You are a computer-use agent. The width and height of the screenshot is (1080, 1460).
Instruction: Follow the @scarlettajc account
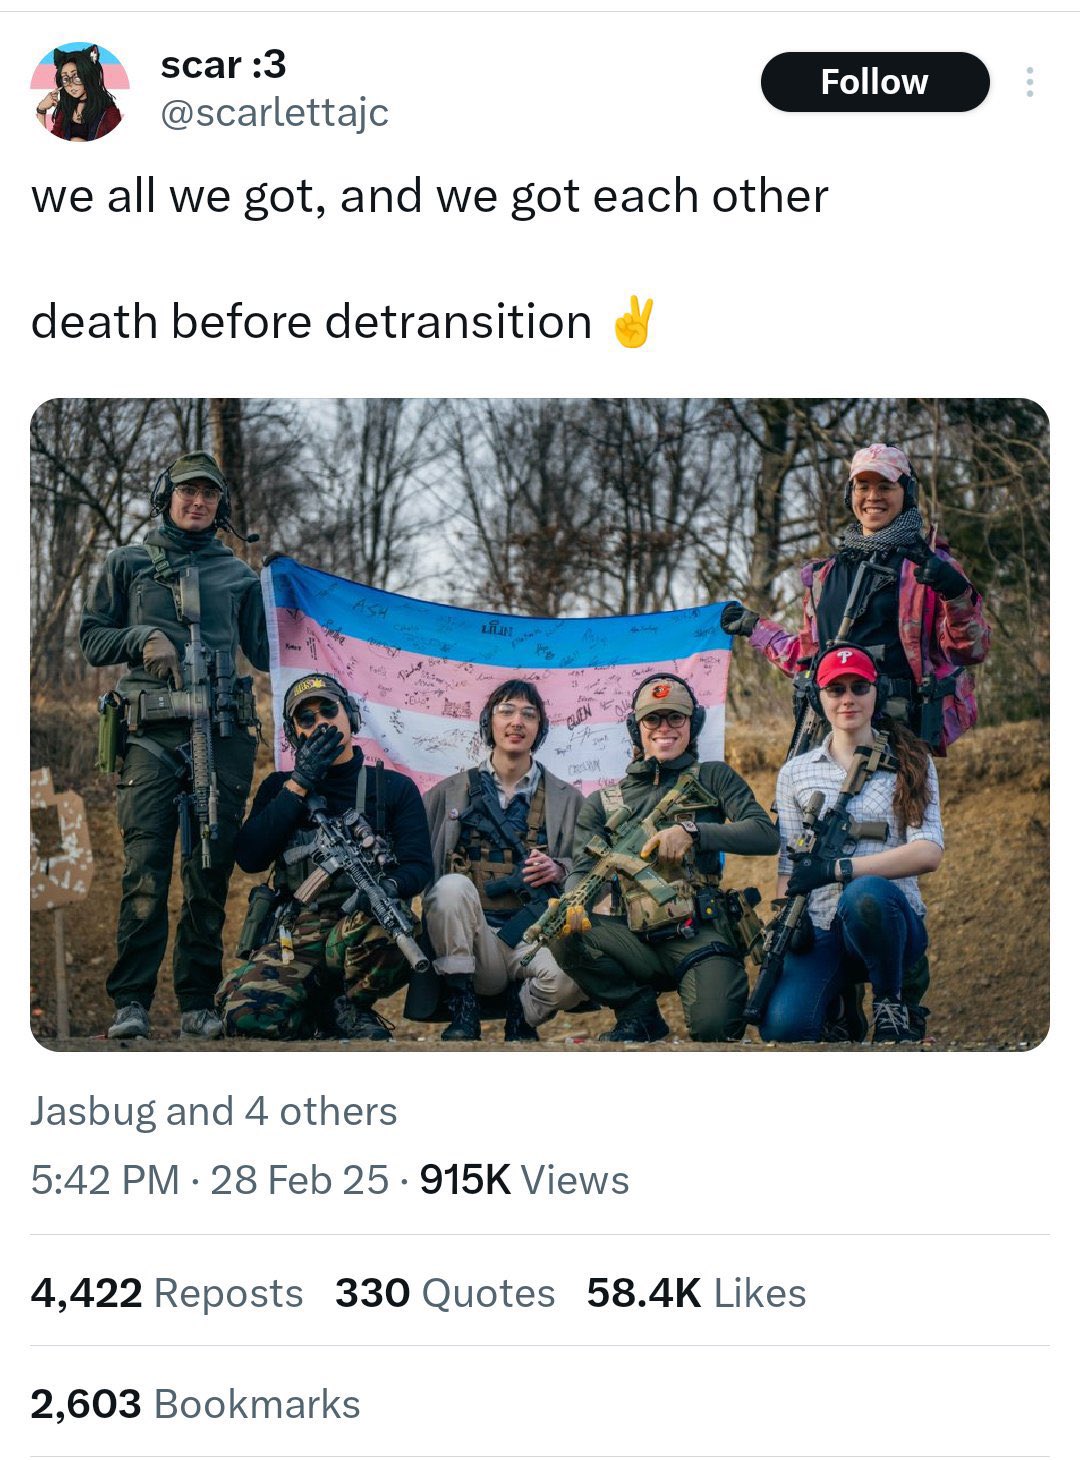pos(875,82)
